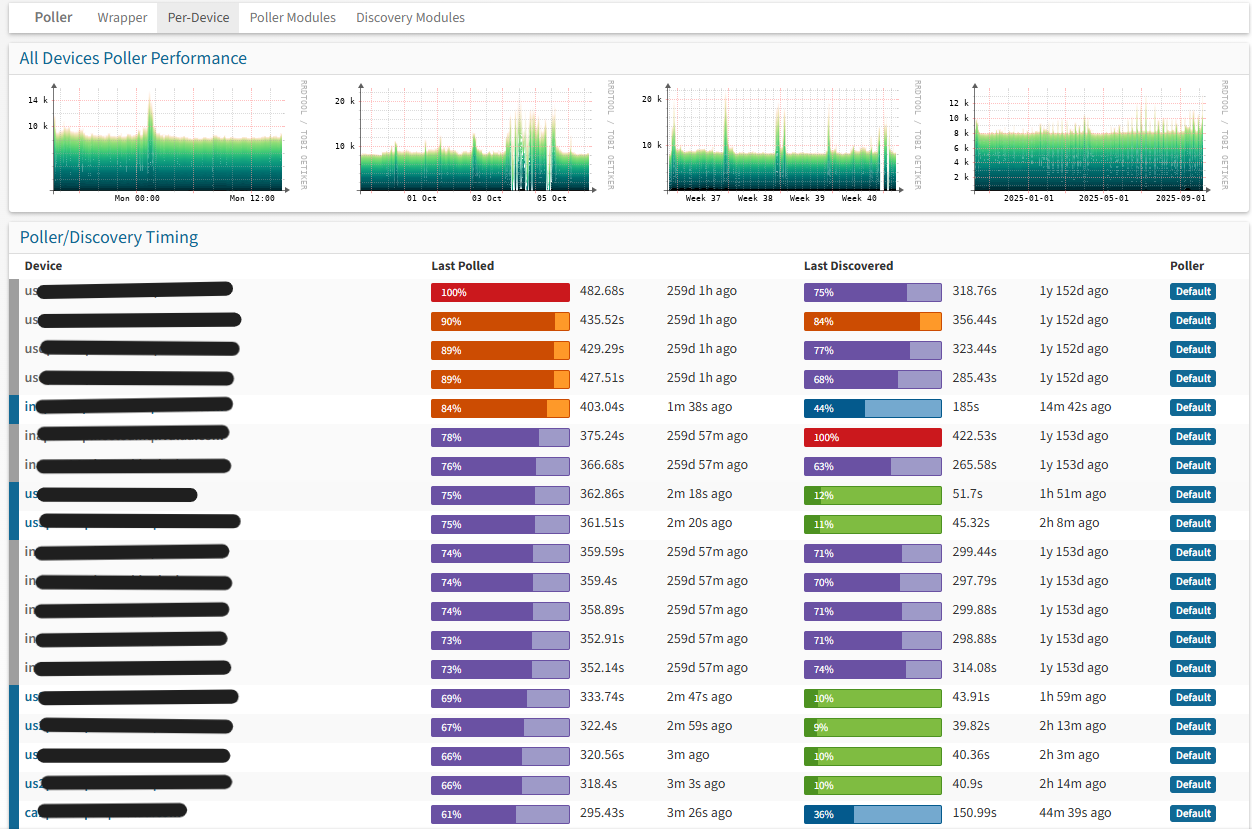
Task: Click Default badge in the 403.04s row
Action: [x=1192, y=408]
